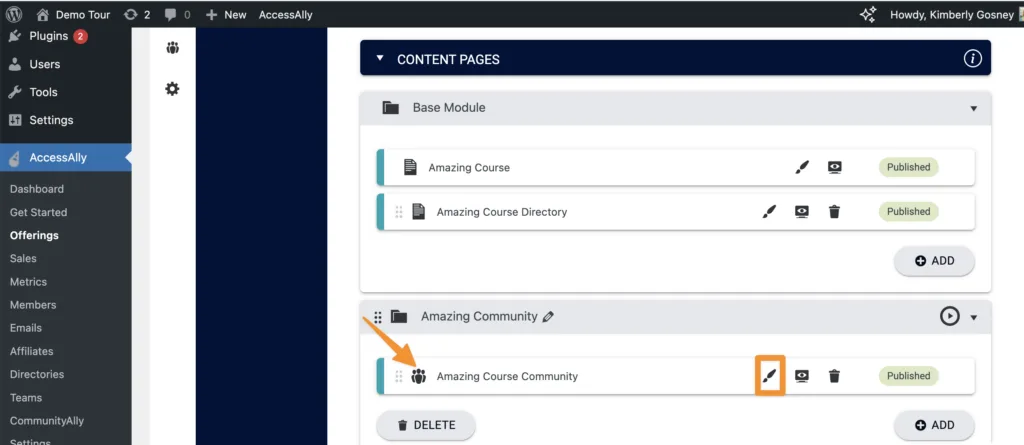Go to AccessAlly Dashboard

pos(37,189)
